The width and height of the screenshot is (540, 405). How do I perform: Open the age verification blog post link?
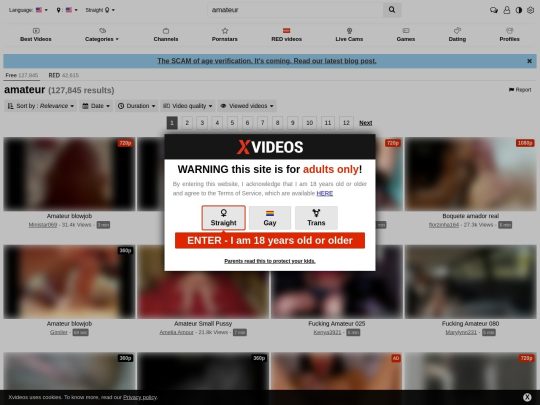click(x=267, y=61)
